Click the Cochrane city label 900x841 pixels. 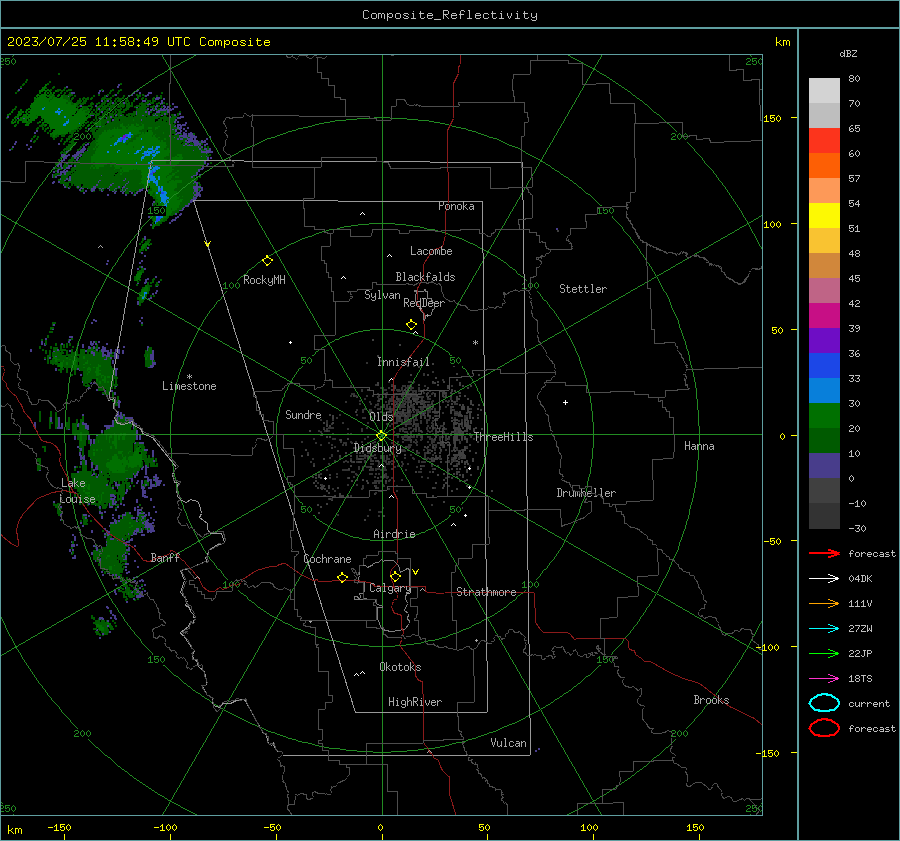[x=327, y=559]
